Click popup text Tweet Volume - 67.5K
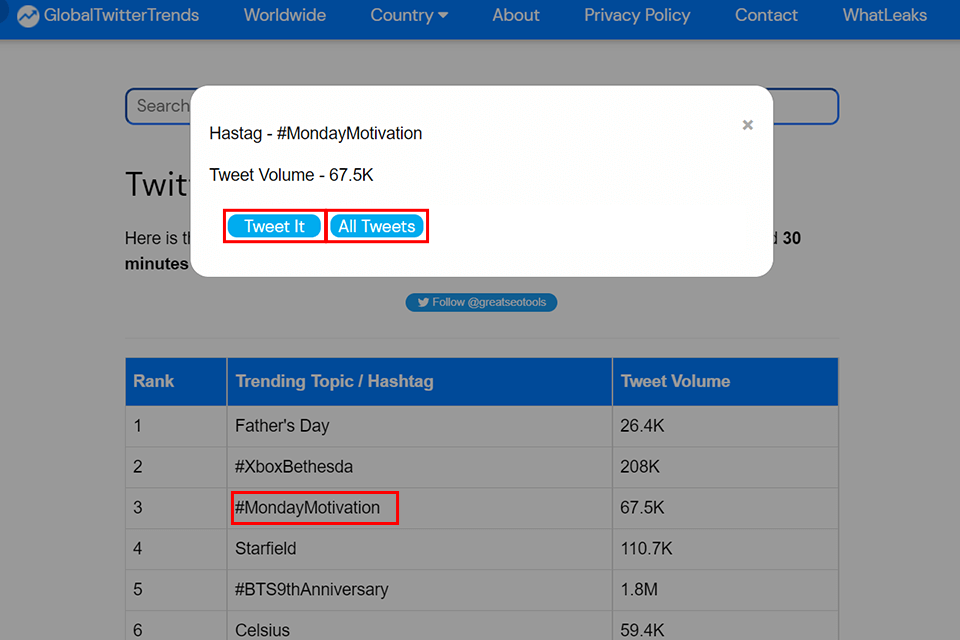Viewport: 960px width, 640px height. pos(291,175)
